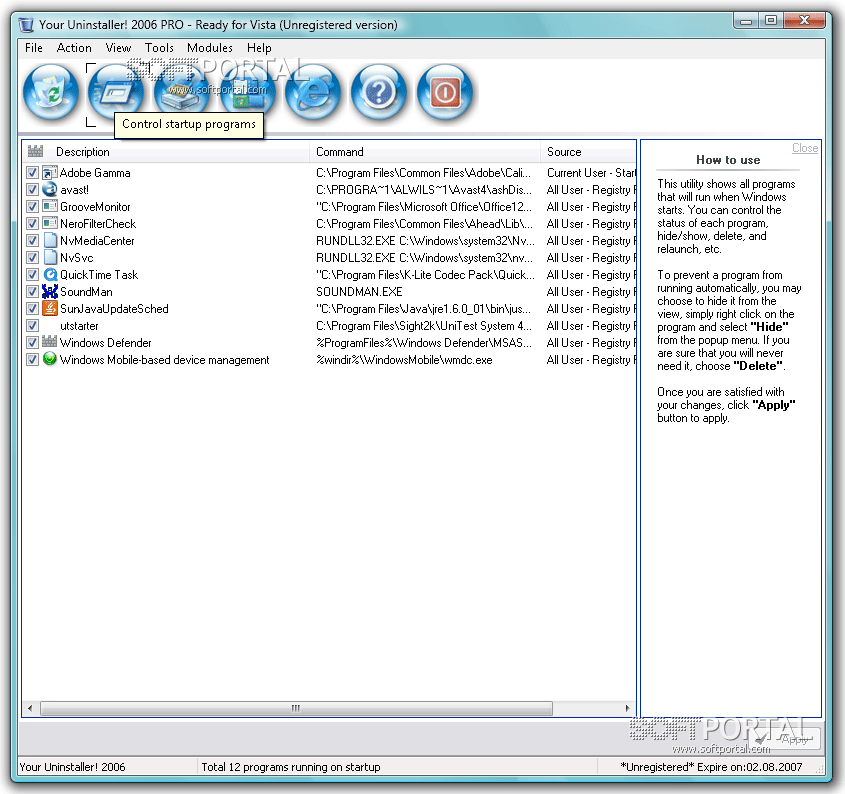
Task: Disable SunJavaUpdateSched checkbox
Action: click(x=32, y=309)
